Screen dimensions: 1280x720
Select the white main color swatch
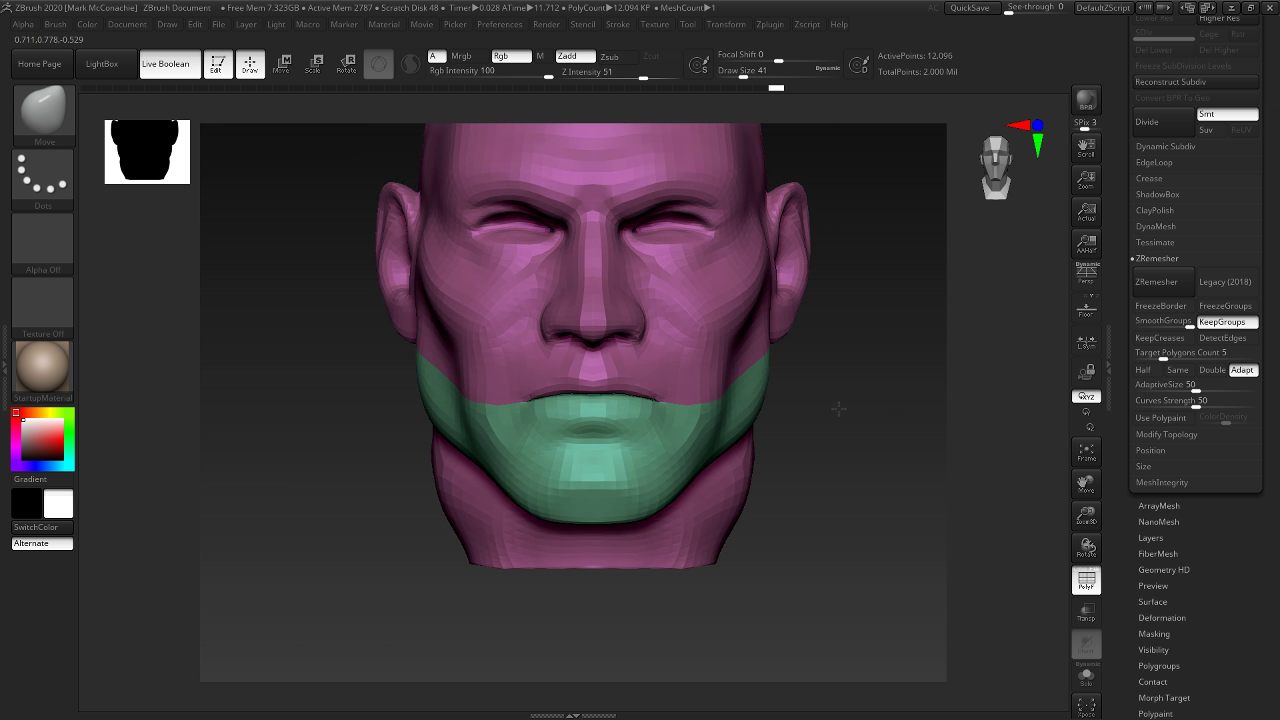[x=58, y=504]
